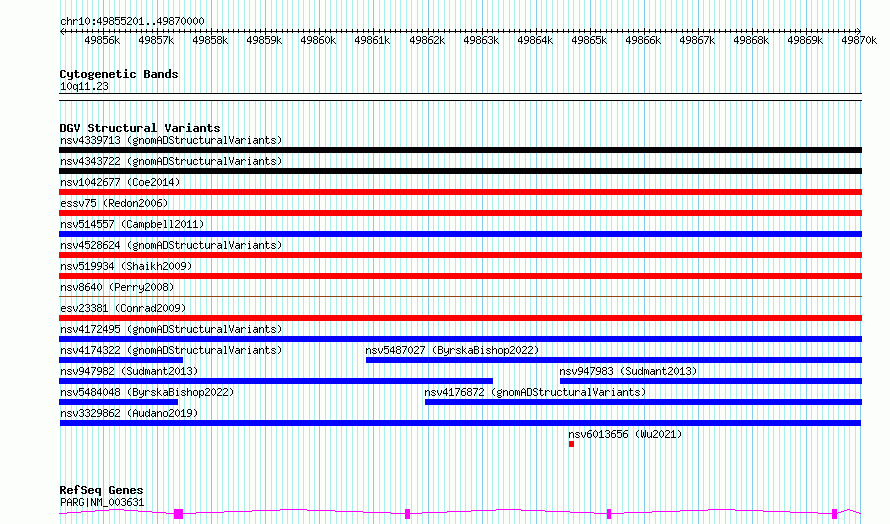The height and width of the screenshot is (524, 890).
Task: Click the 49869k ruler tick label
Action: pos(805,40)
